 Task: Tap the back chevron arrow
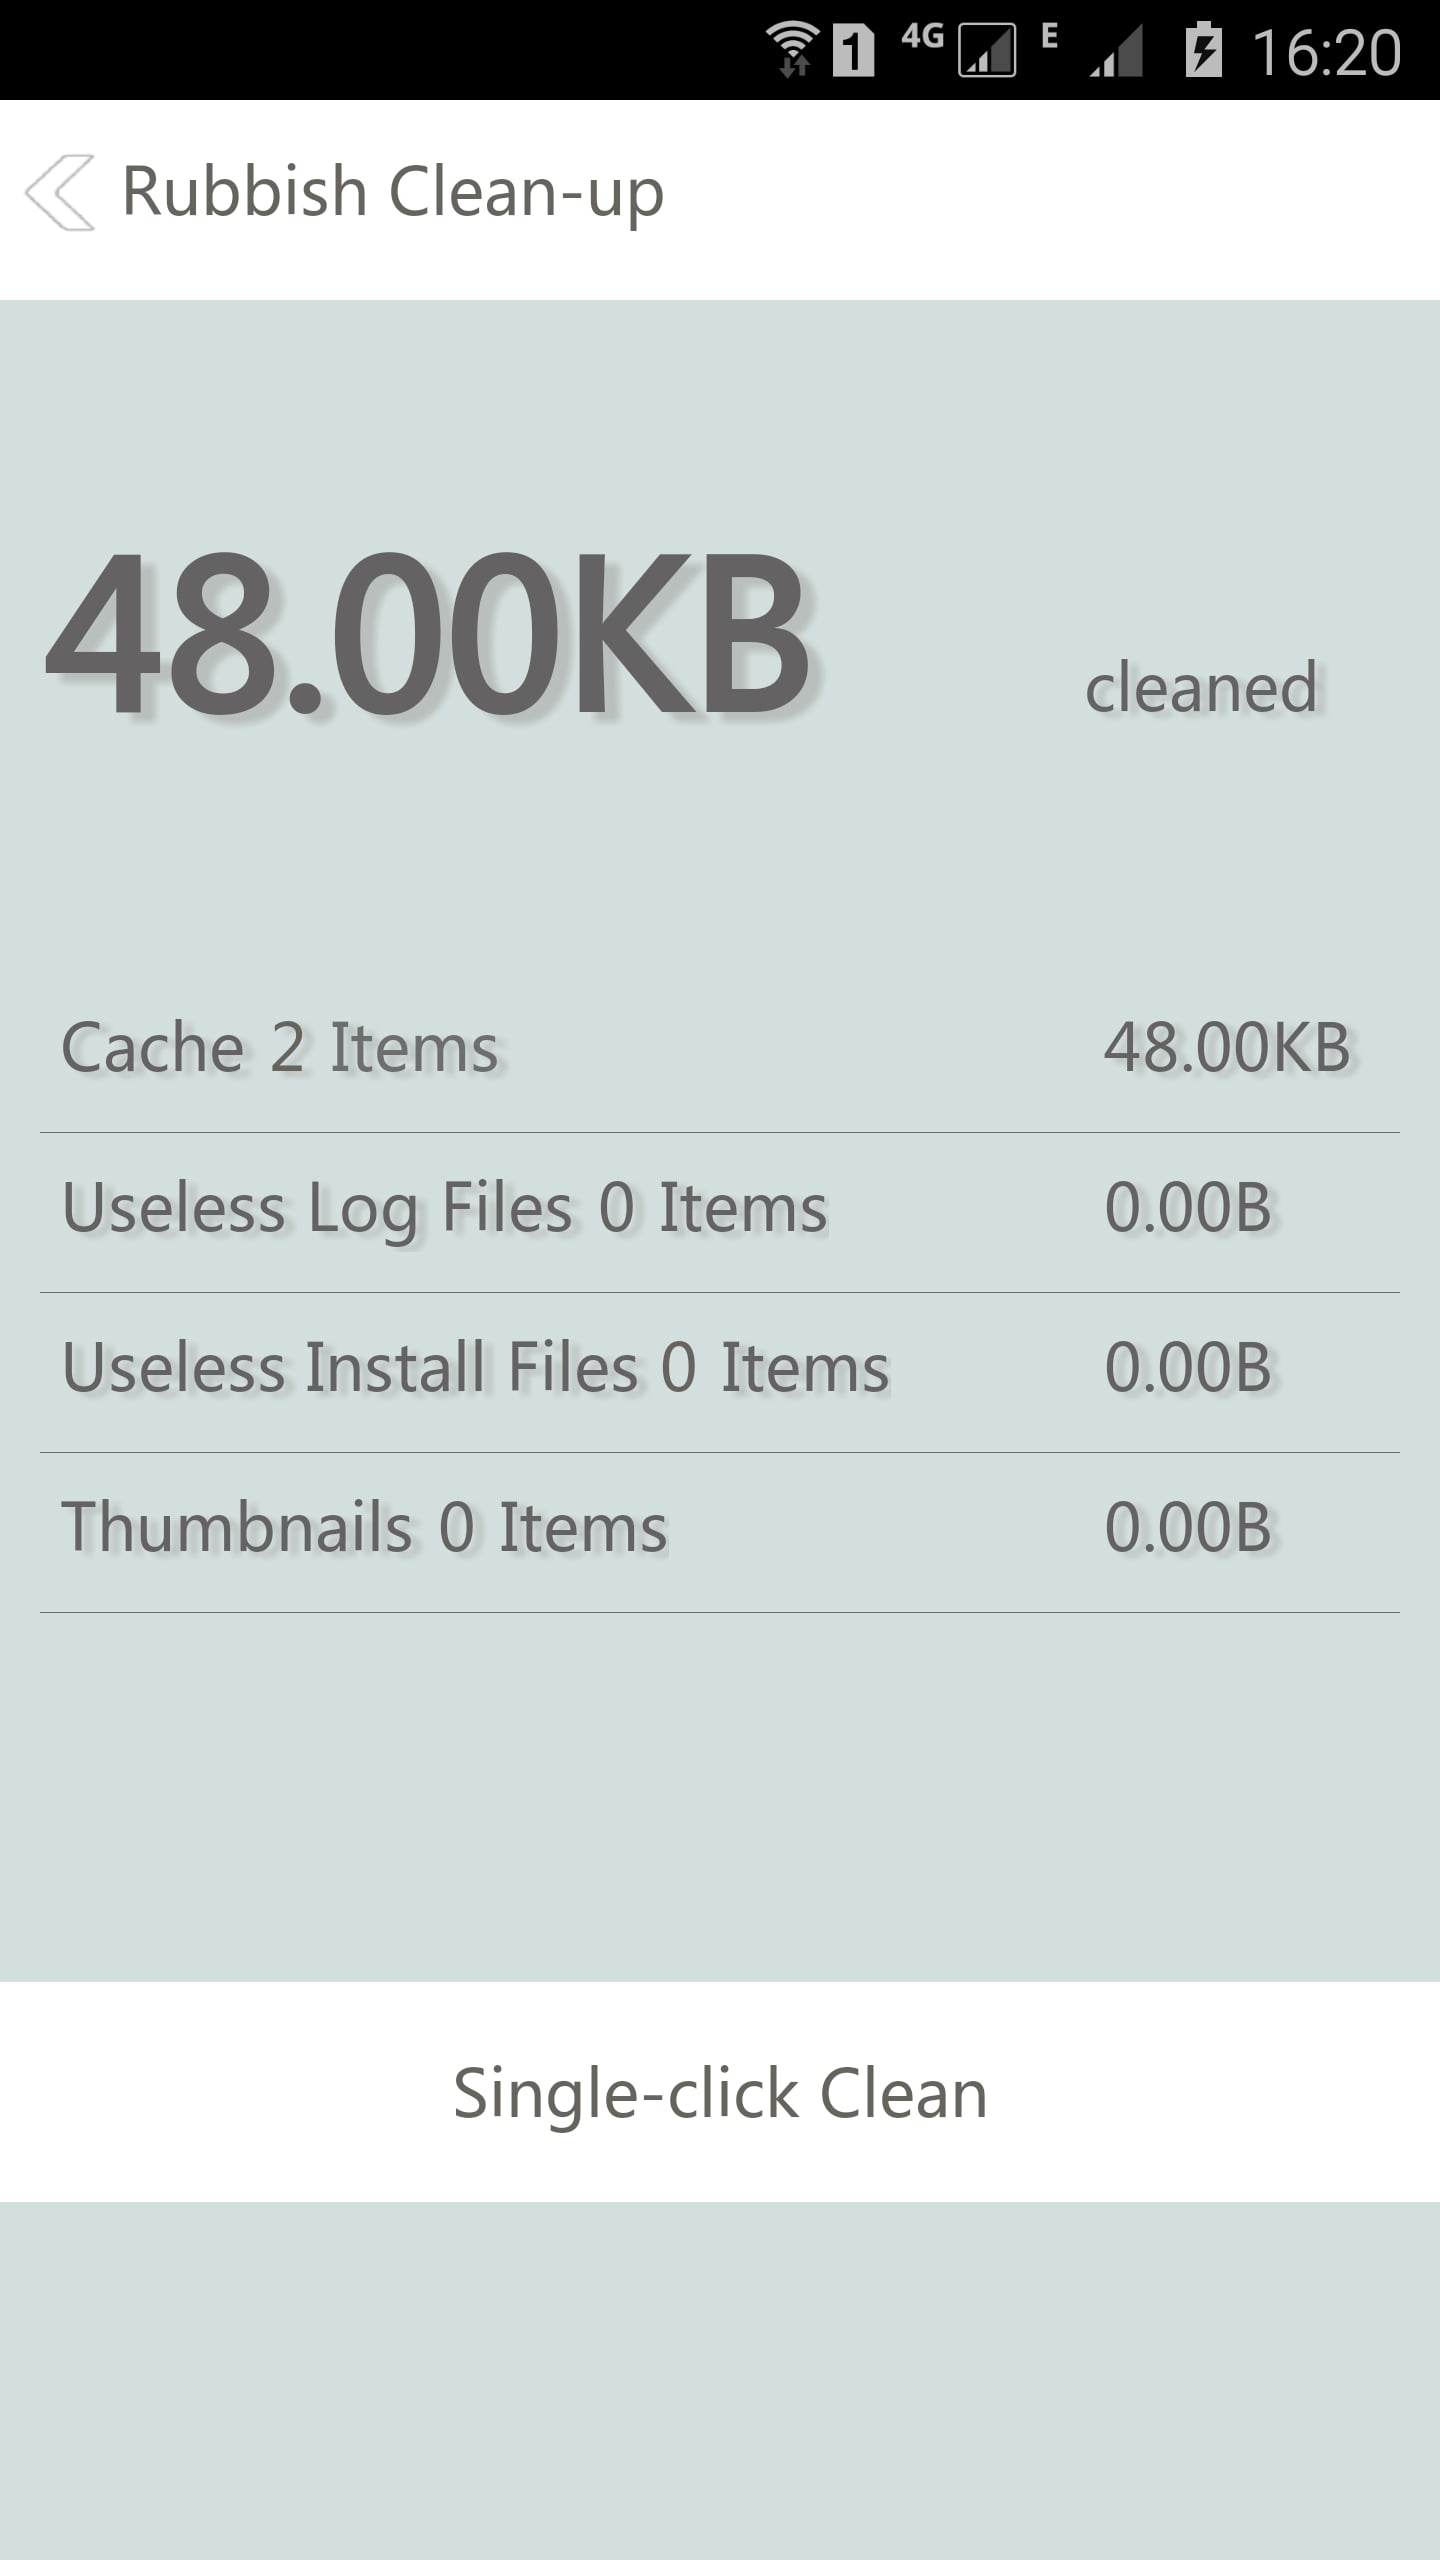click(60, 192)
